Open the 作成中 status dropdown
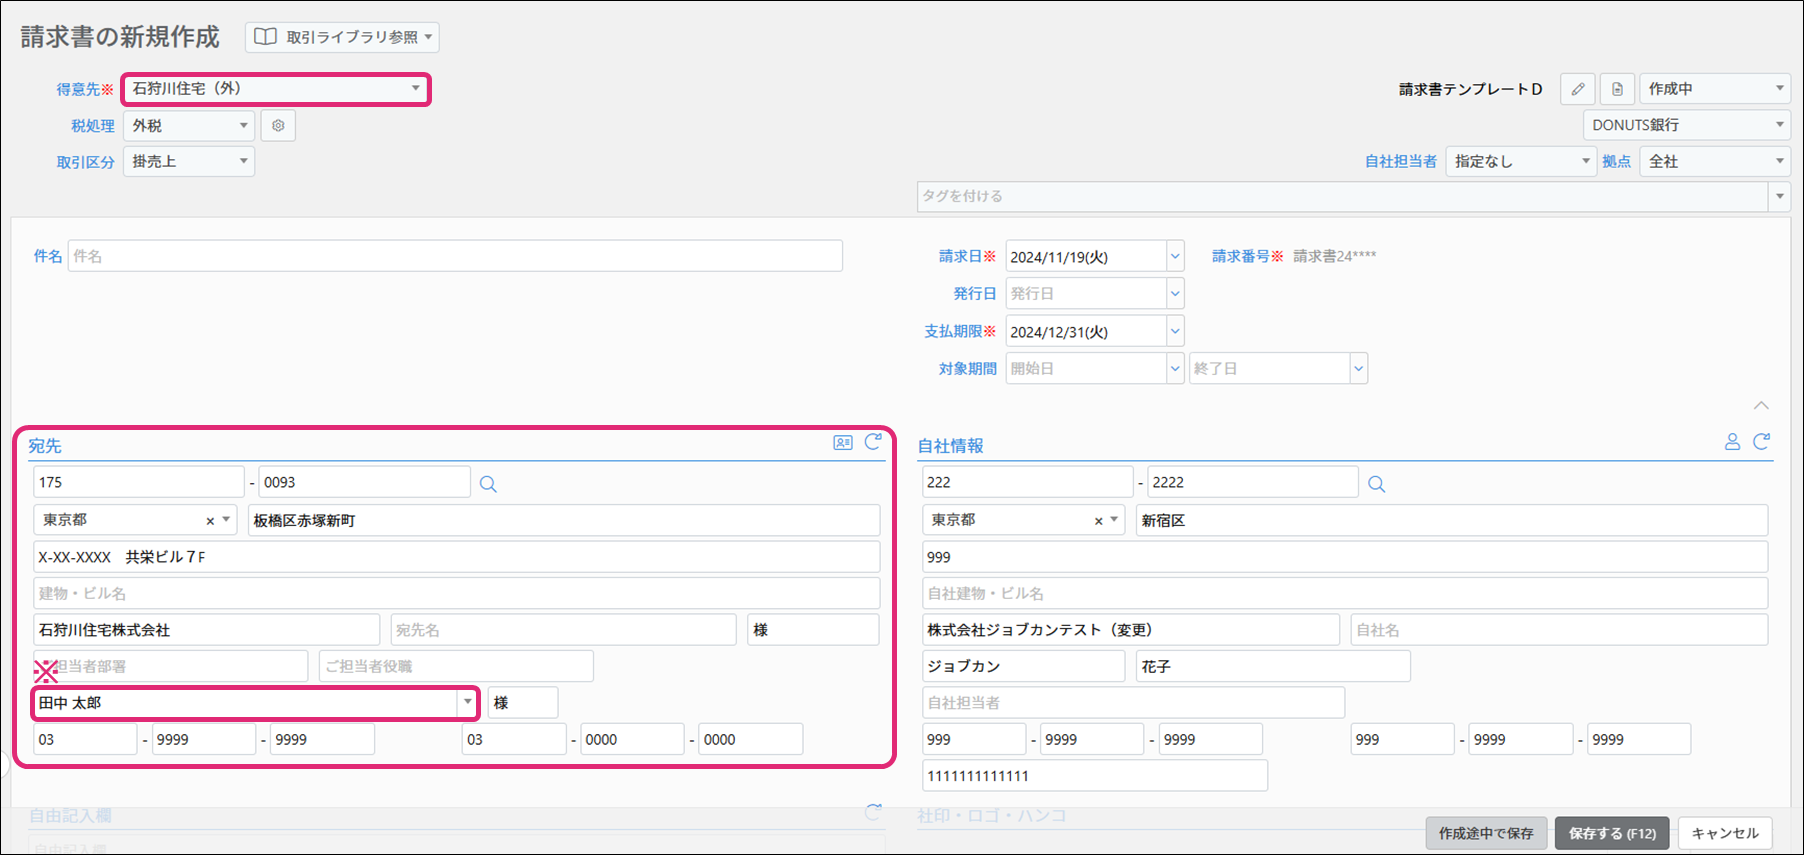The width and height of the screenshot is (1804, 855). (x=1714, y=89)
